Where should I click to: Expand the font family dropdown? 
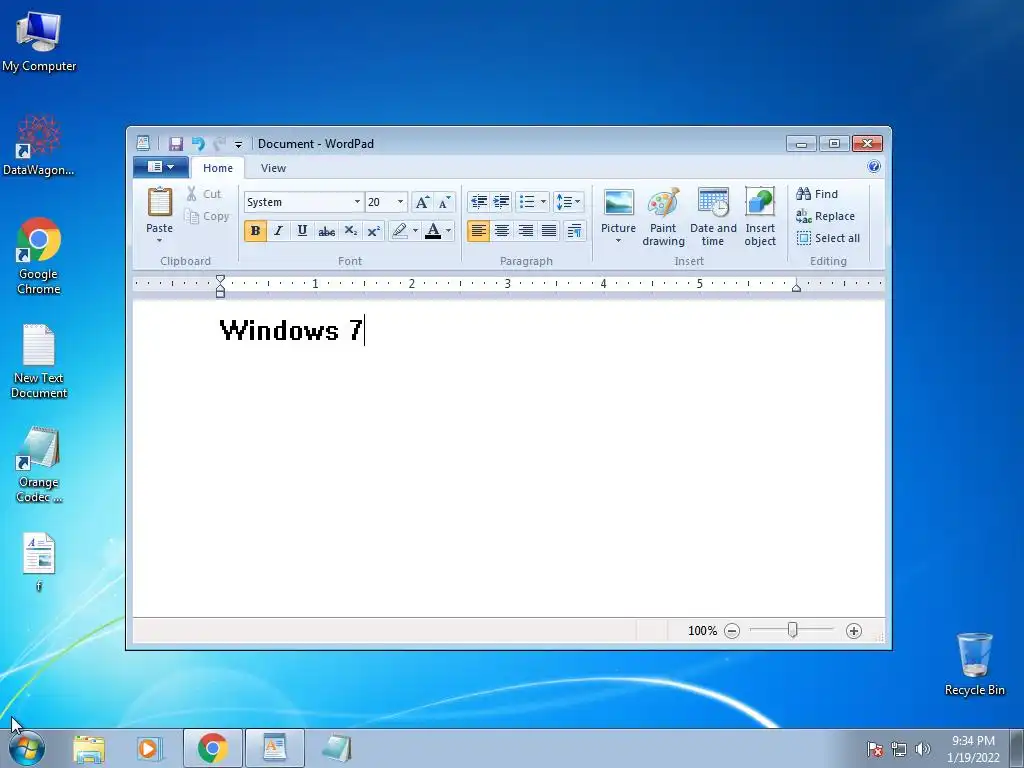357,202
